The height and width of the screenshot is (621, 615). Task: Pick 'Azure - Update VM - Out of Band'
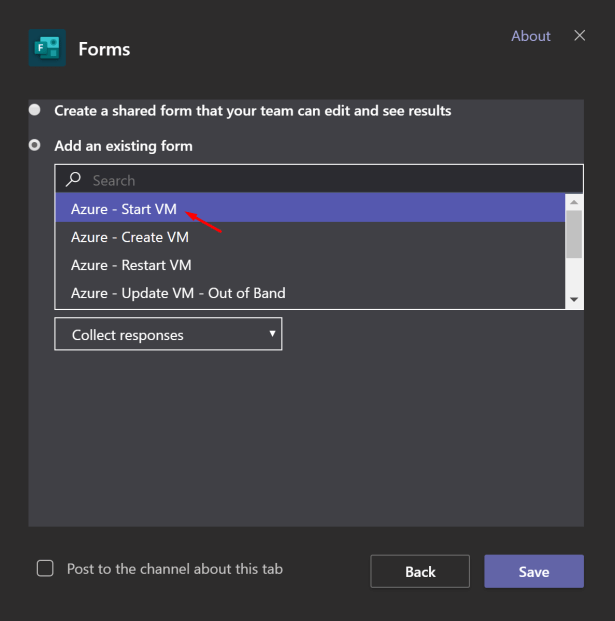[310, 293]
